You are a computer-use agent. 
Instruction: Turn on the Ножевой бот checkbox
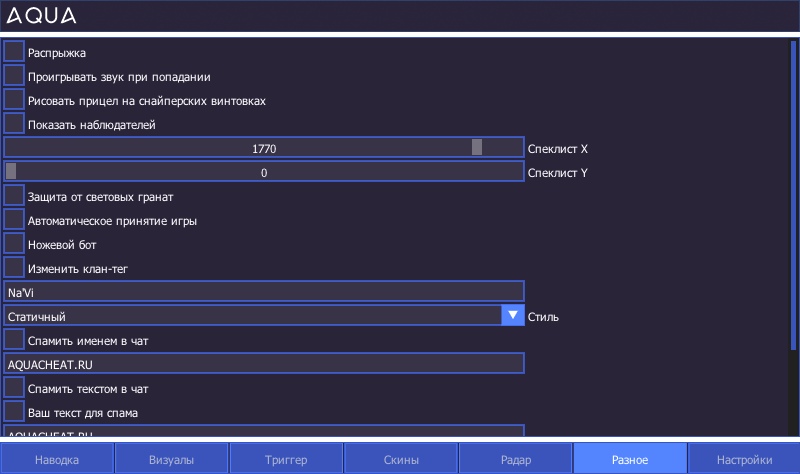point(14,244)
